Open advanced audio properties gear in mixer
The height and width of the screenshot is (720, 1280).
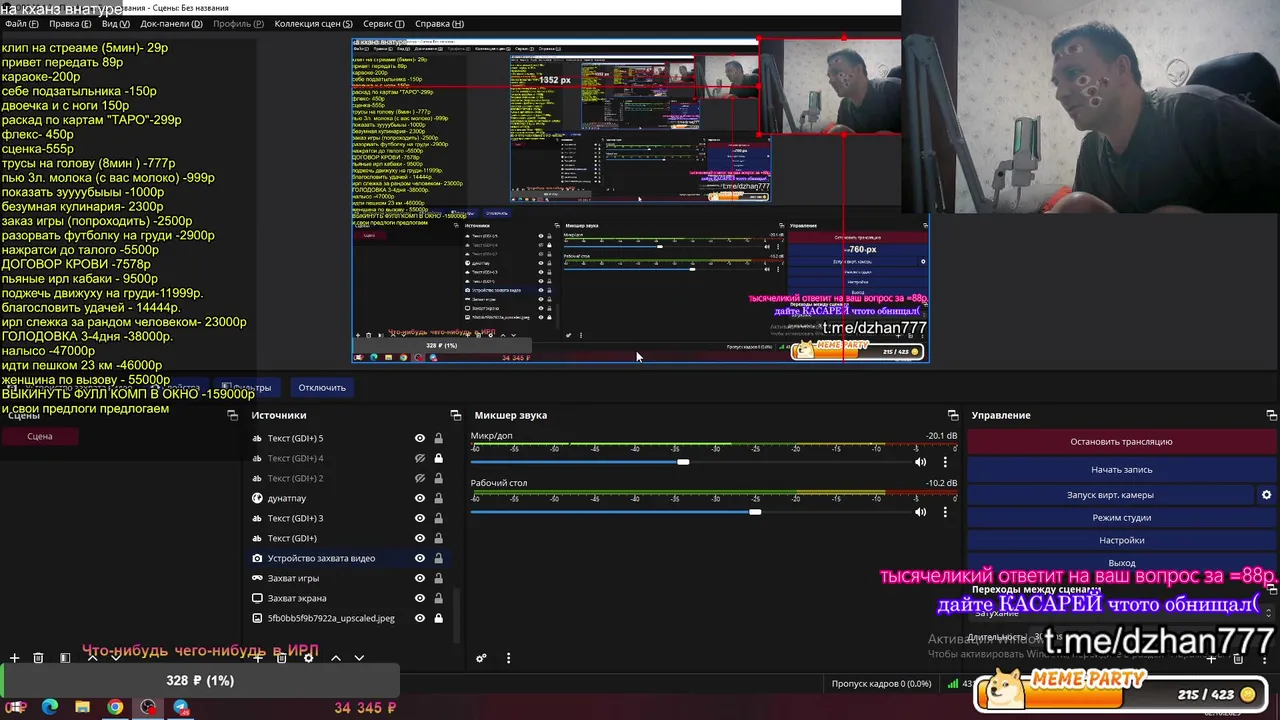tap(481, 658)
